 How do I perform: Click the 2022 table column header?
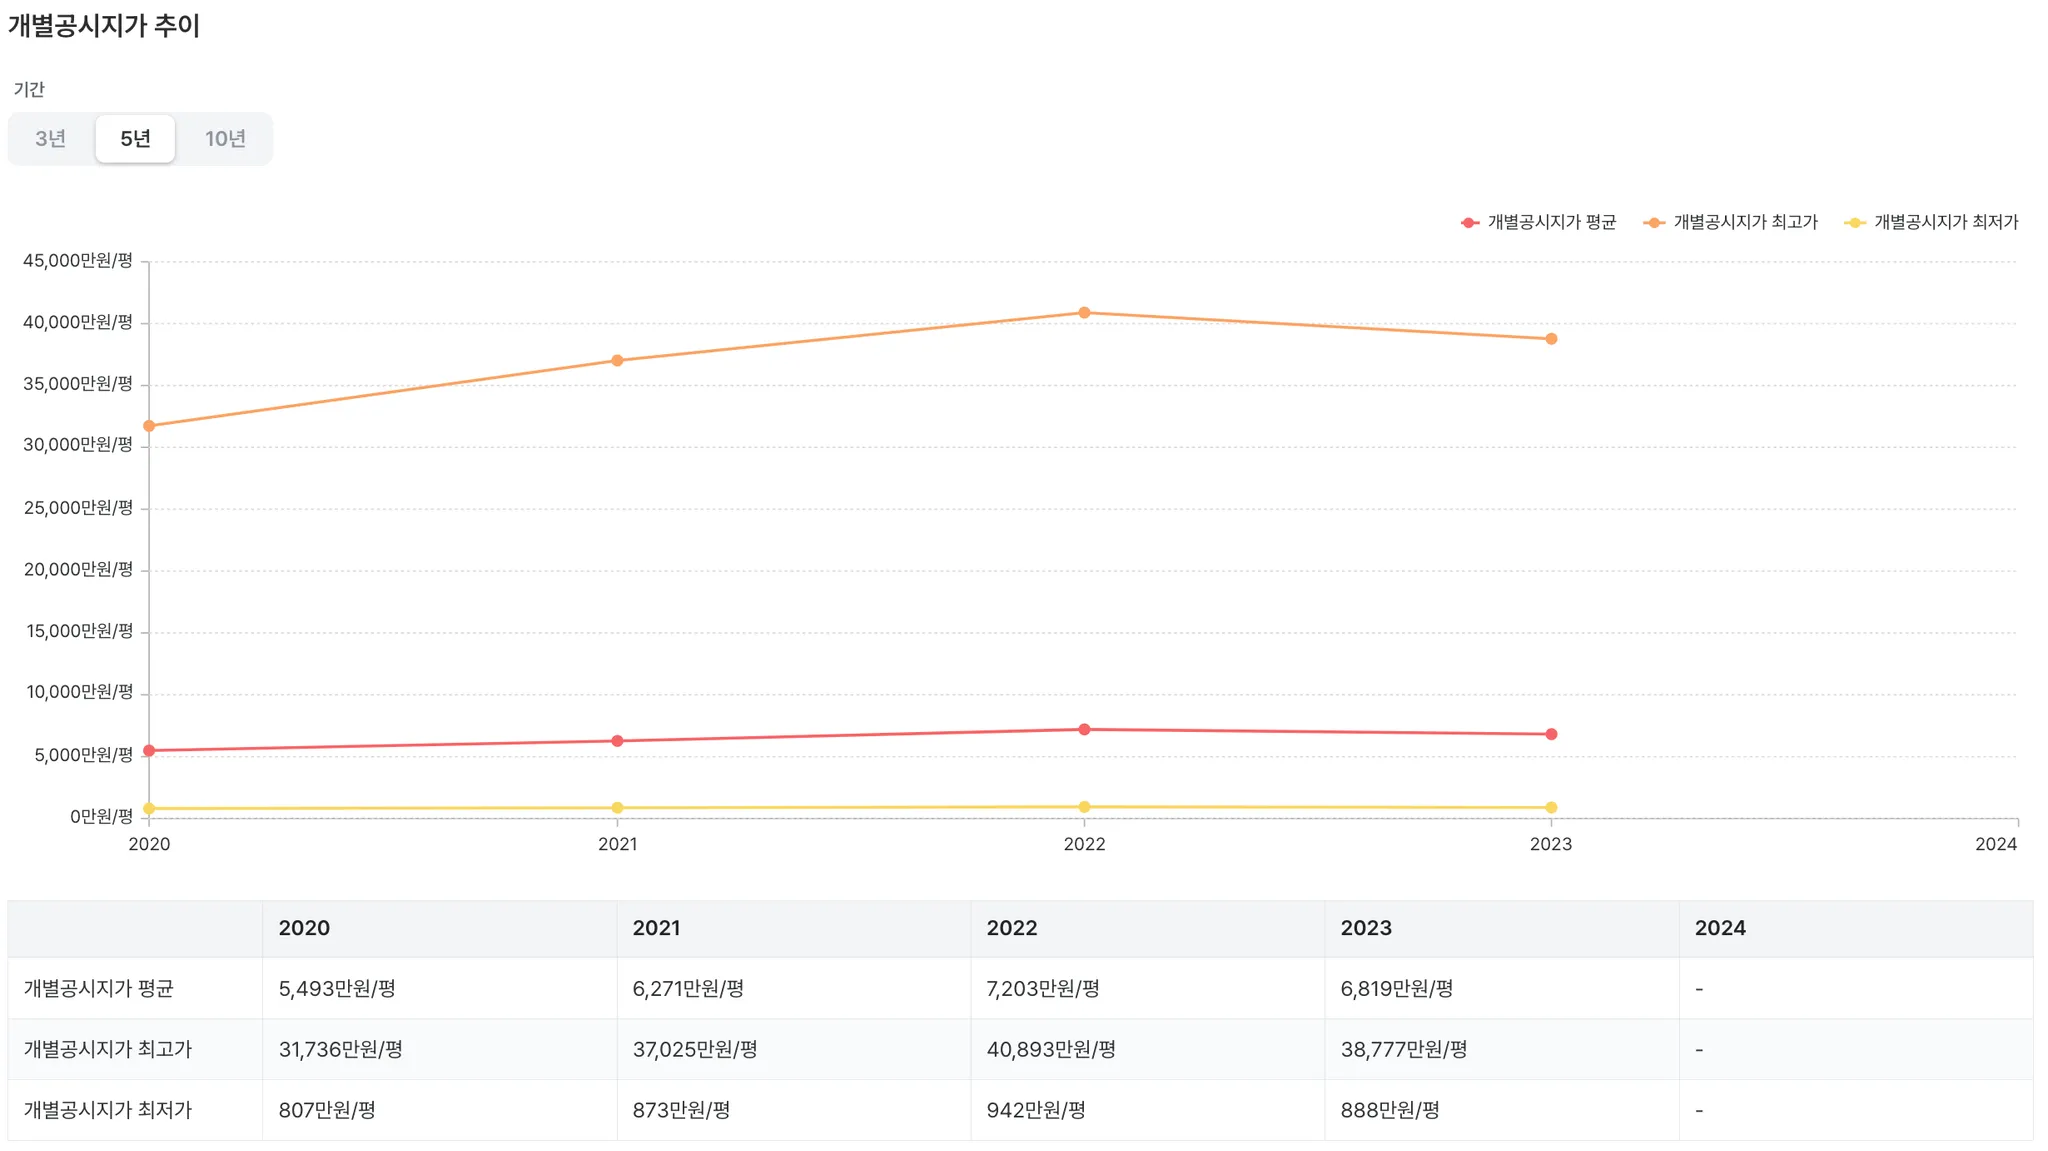(x=1012, y=928)
